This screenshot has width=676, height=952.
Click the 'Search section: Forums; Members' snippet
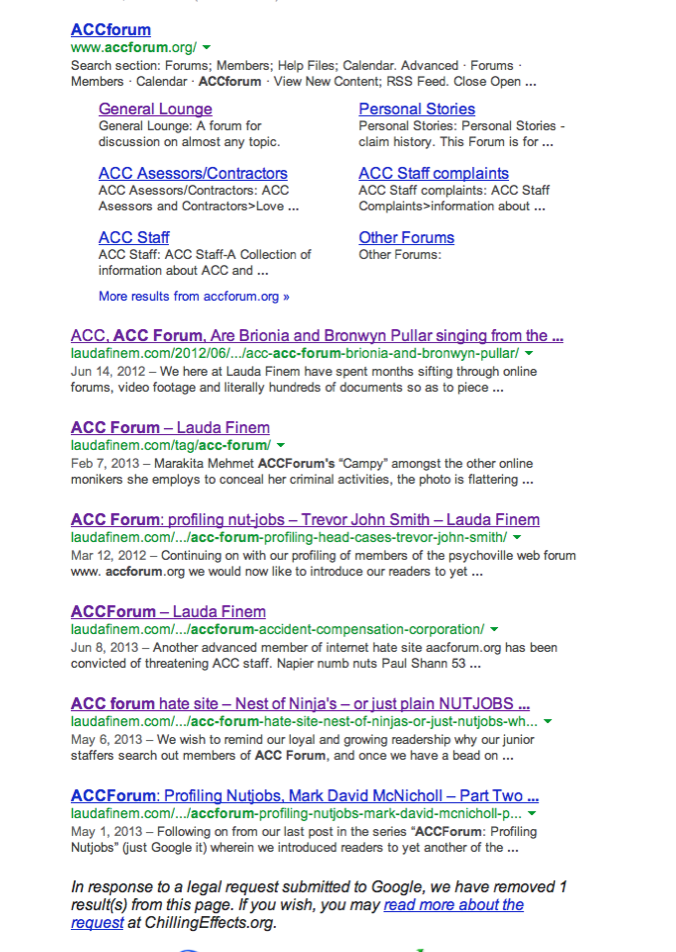pyautogui.click(x=304, y=73)
